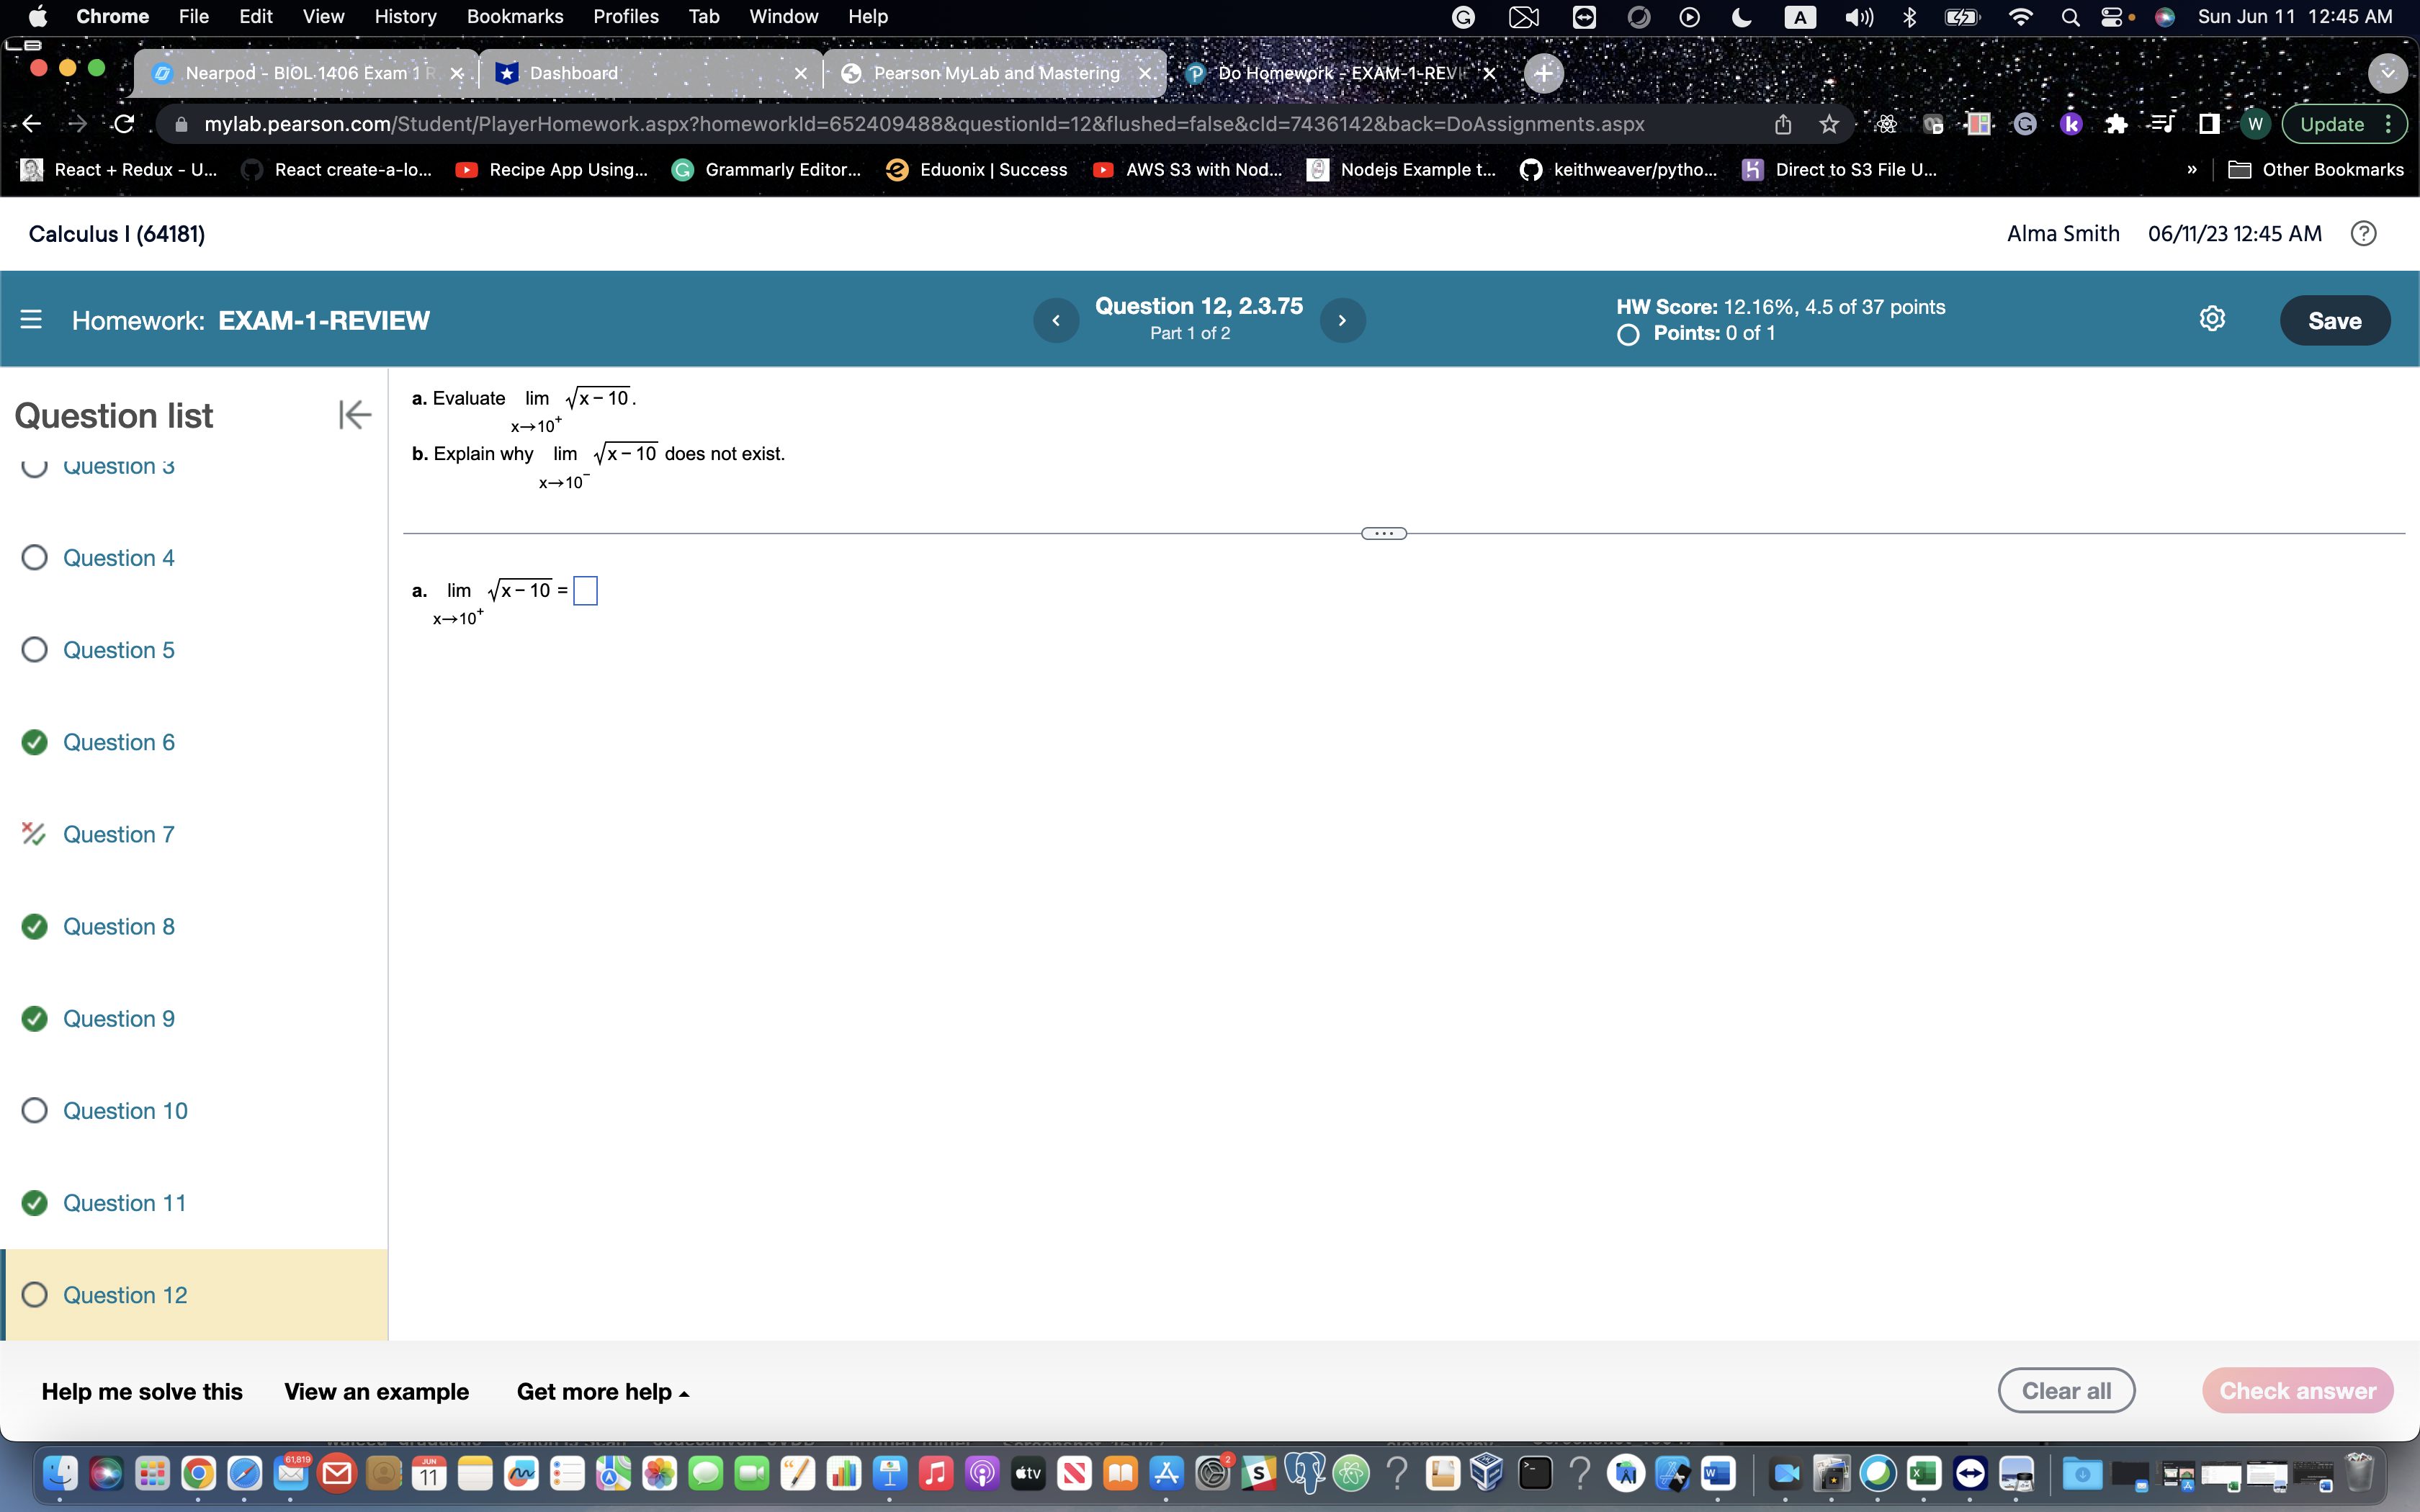The image size is (2420, 1512).
Task: Open Spotlight search from the menu bar
Action: [2070, 16]
